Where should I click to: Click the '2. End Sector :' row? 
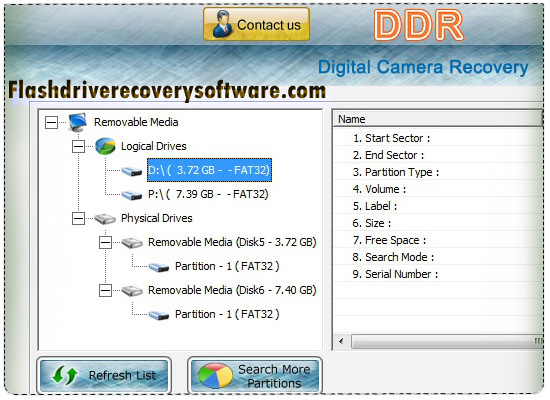(x=437, y=155)
